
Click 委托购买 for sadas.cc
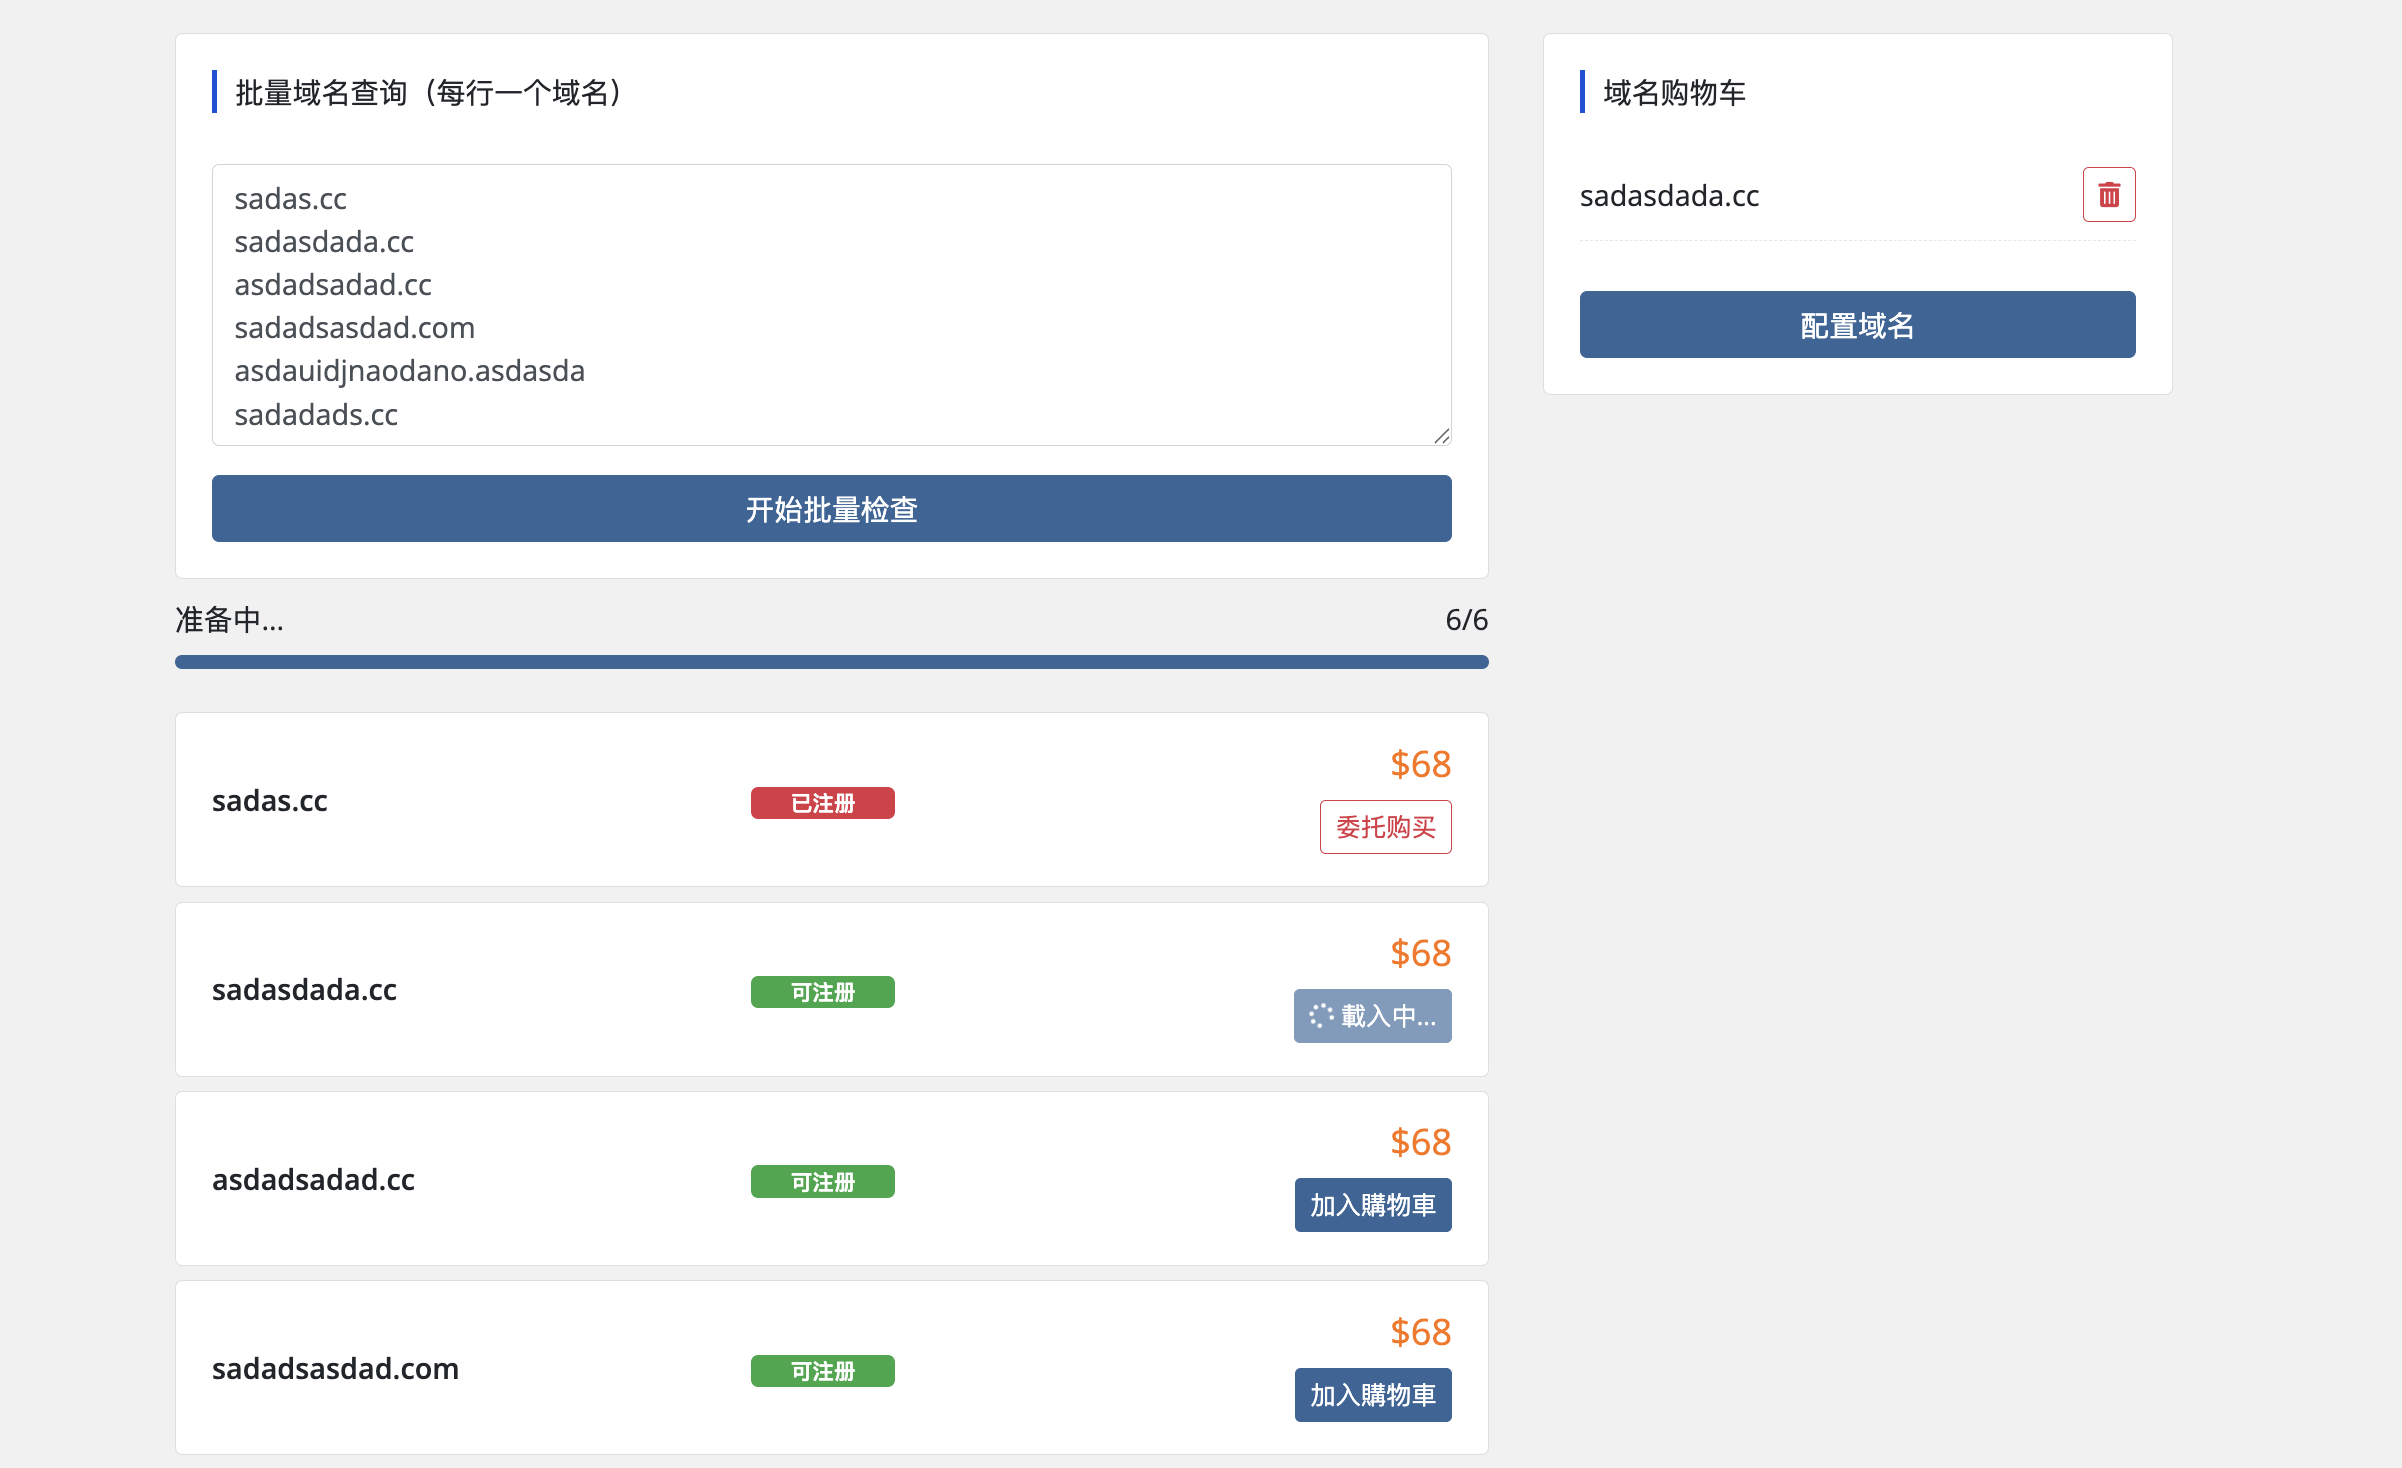point(1385,827)
